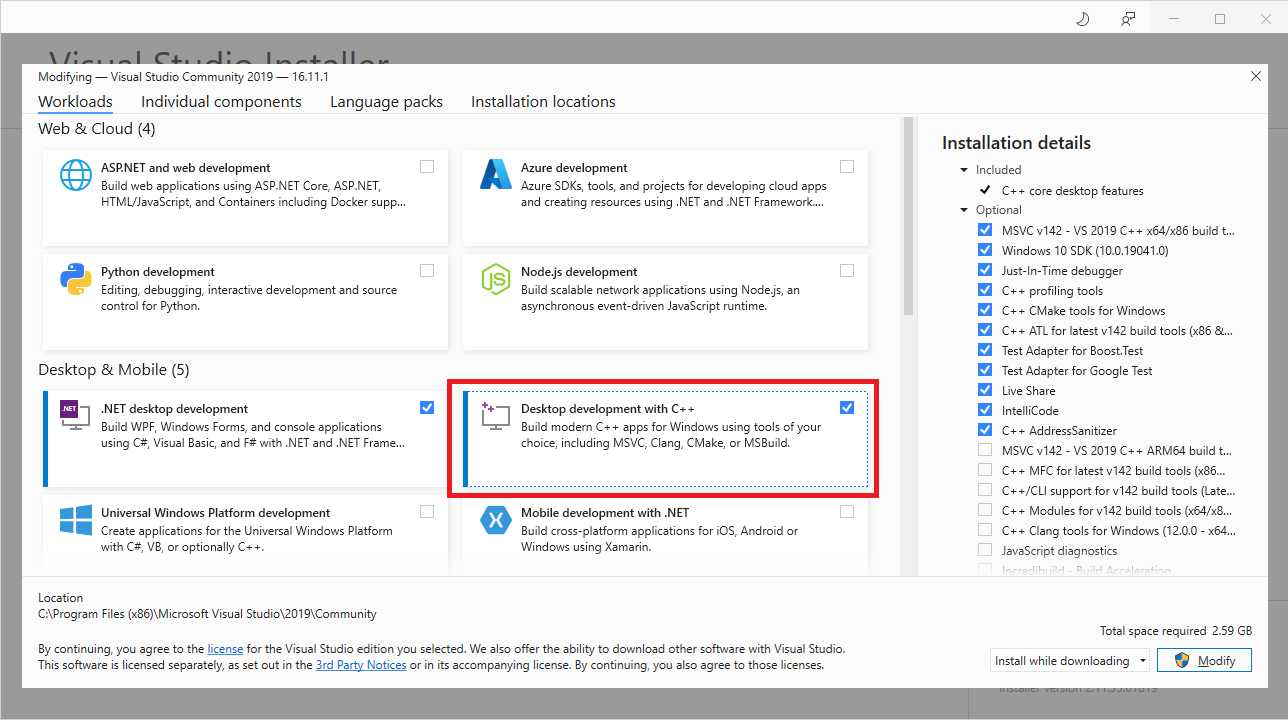Select the .NET desktop development monitor icon
Image resolution: width=1288 pixels, height=720 pixels.
pyautogui.click(x=75, y=415)
